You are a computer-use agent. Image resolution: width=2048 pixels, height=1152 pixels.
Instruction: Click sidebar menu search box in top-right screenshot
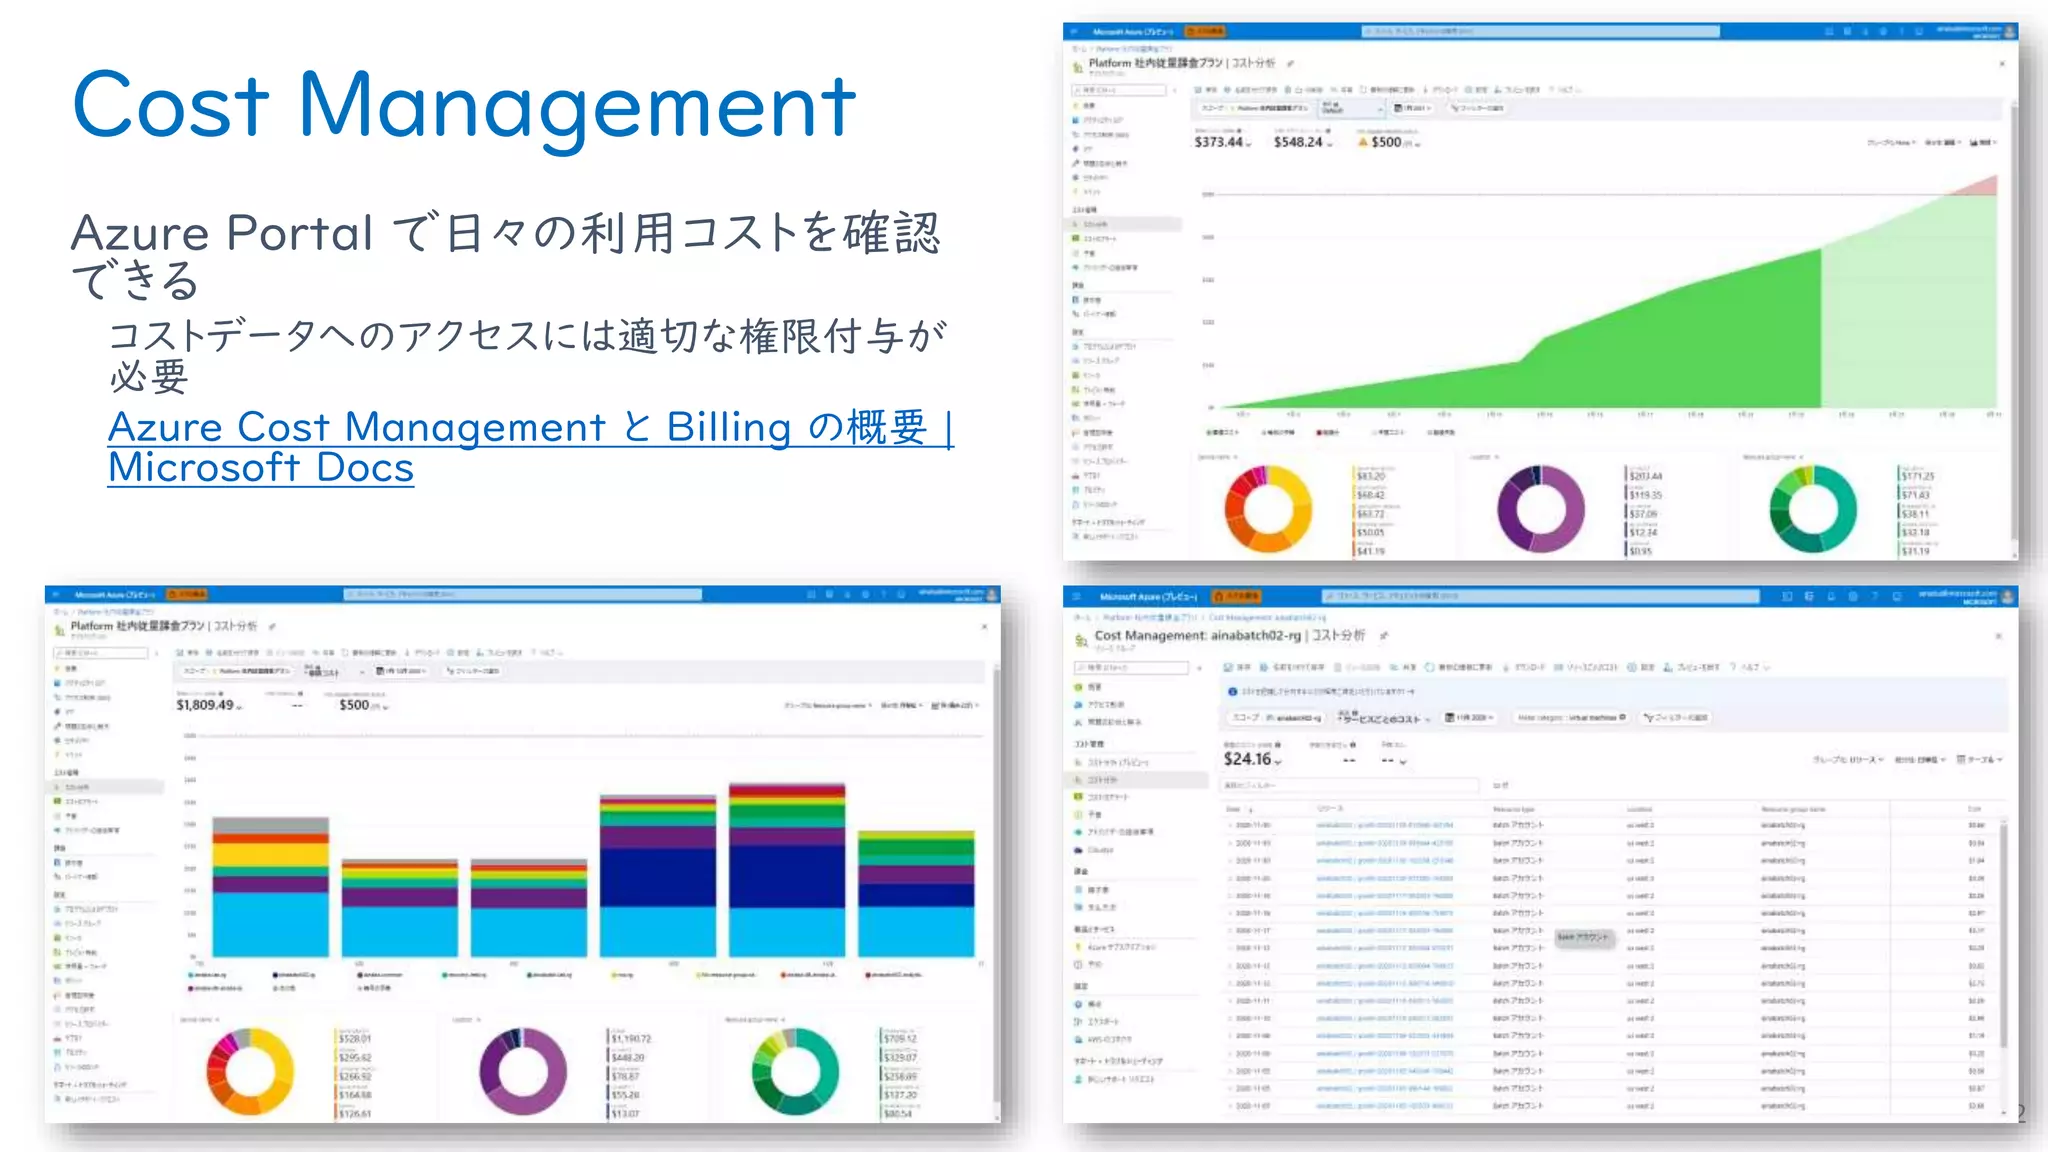pyautogui.click(x=1119, y=90)
